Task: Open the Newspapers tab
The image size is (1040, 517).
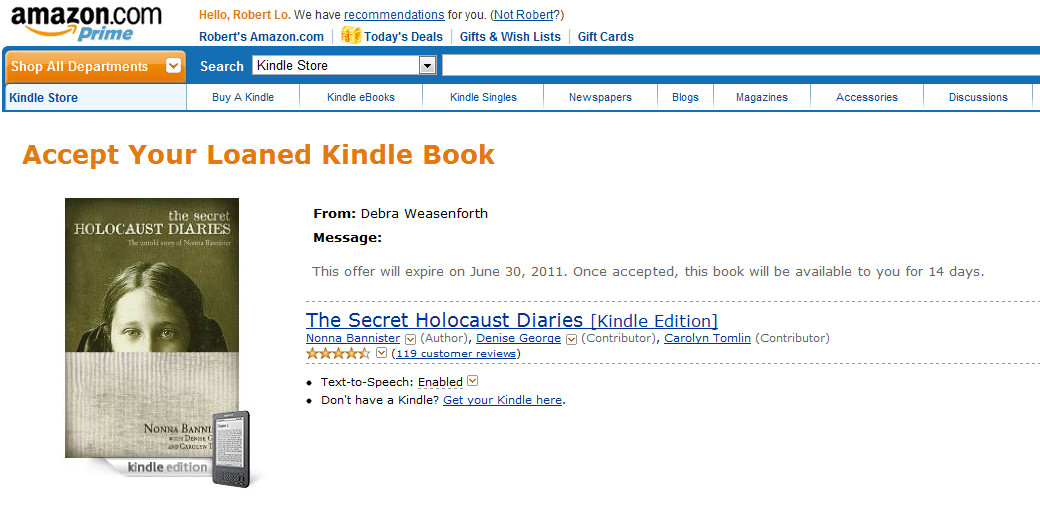Action: [600, 98]
